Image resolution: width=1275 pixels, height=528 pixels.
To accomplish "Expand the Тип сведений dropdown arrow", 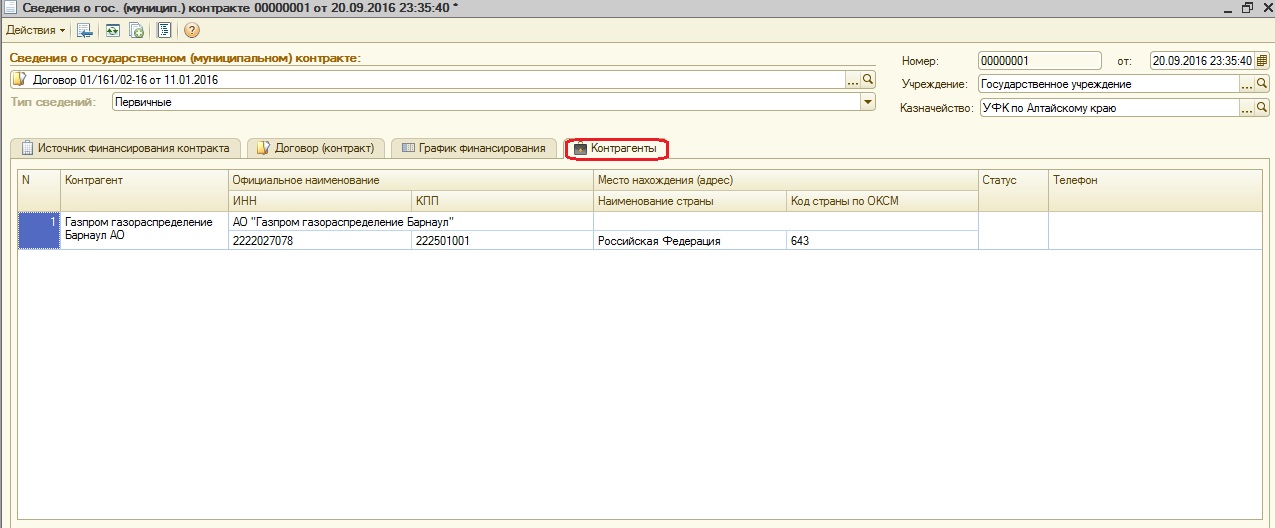I will pos(867,102).
